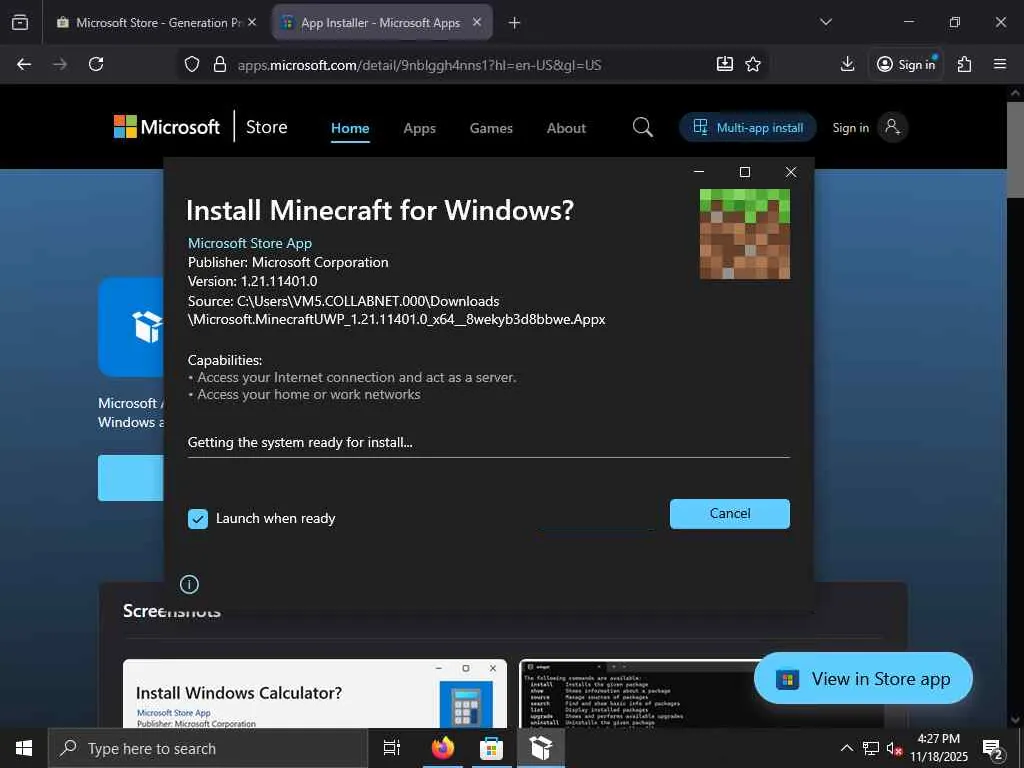Open the Windows Start menu
This screenshot has width=1024, height=768.
click(24, 748)
